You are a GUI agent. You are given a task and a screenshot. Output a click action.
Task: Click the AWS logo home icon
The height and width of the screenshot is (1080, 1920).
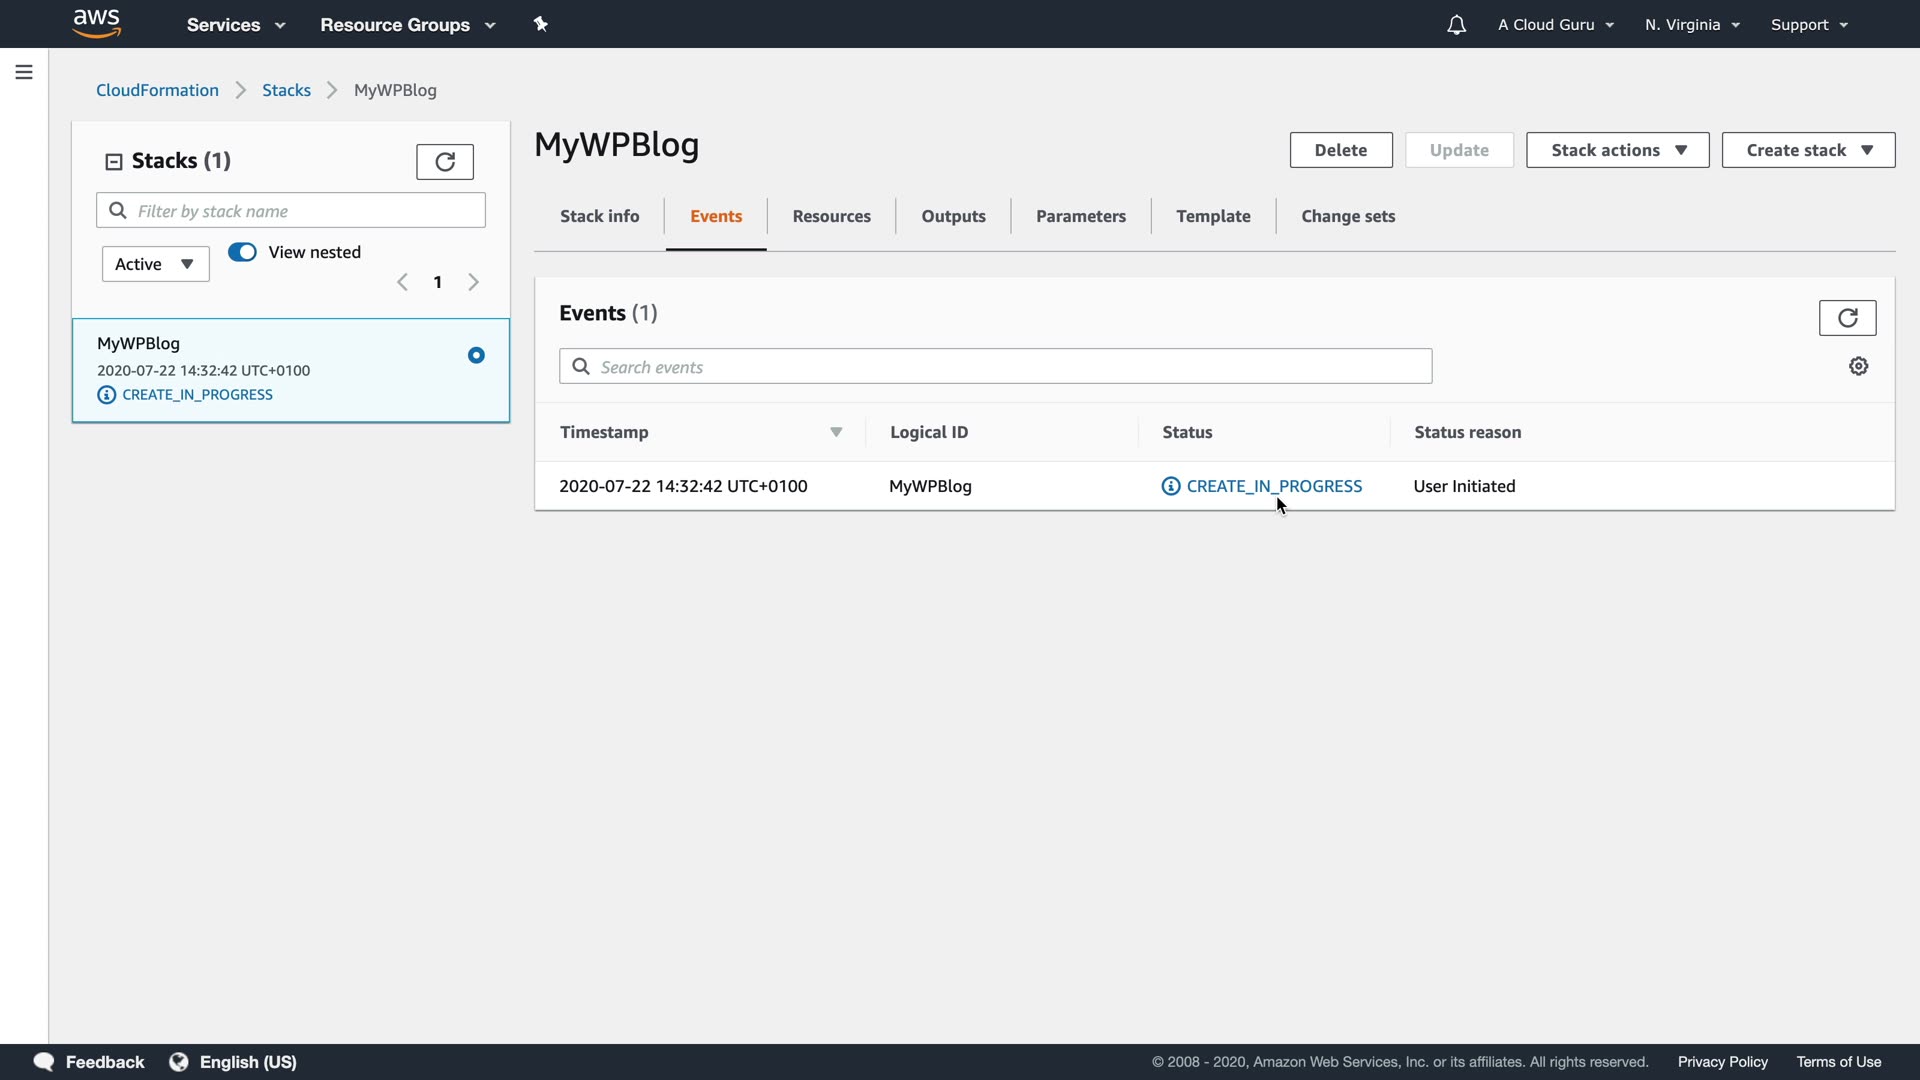[97, 23]
